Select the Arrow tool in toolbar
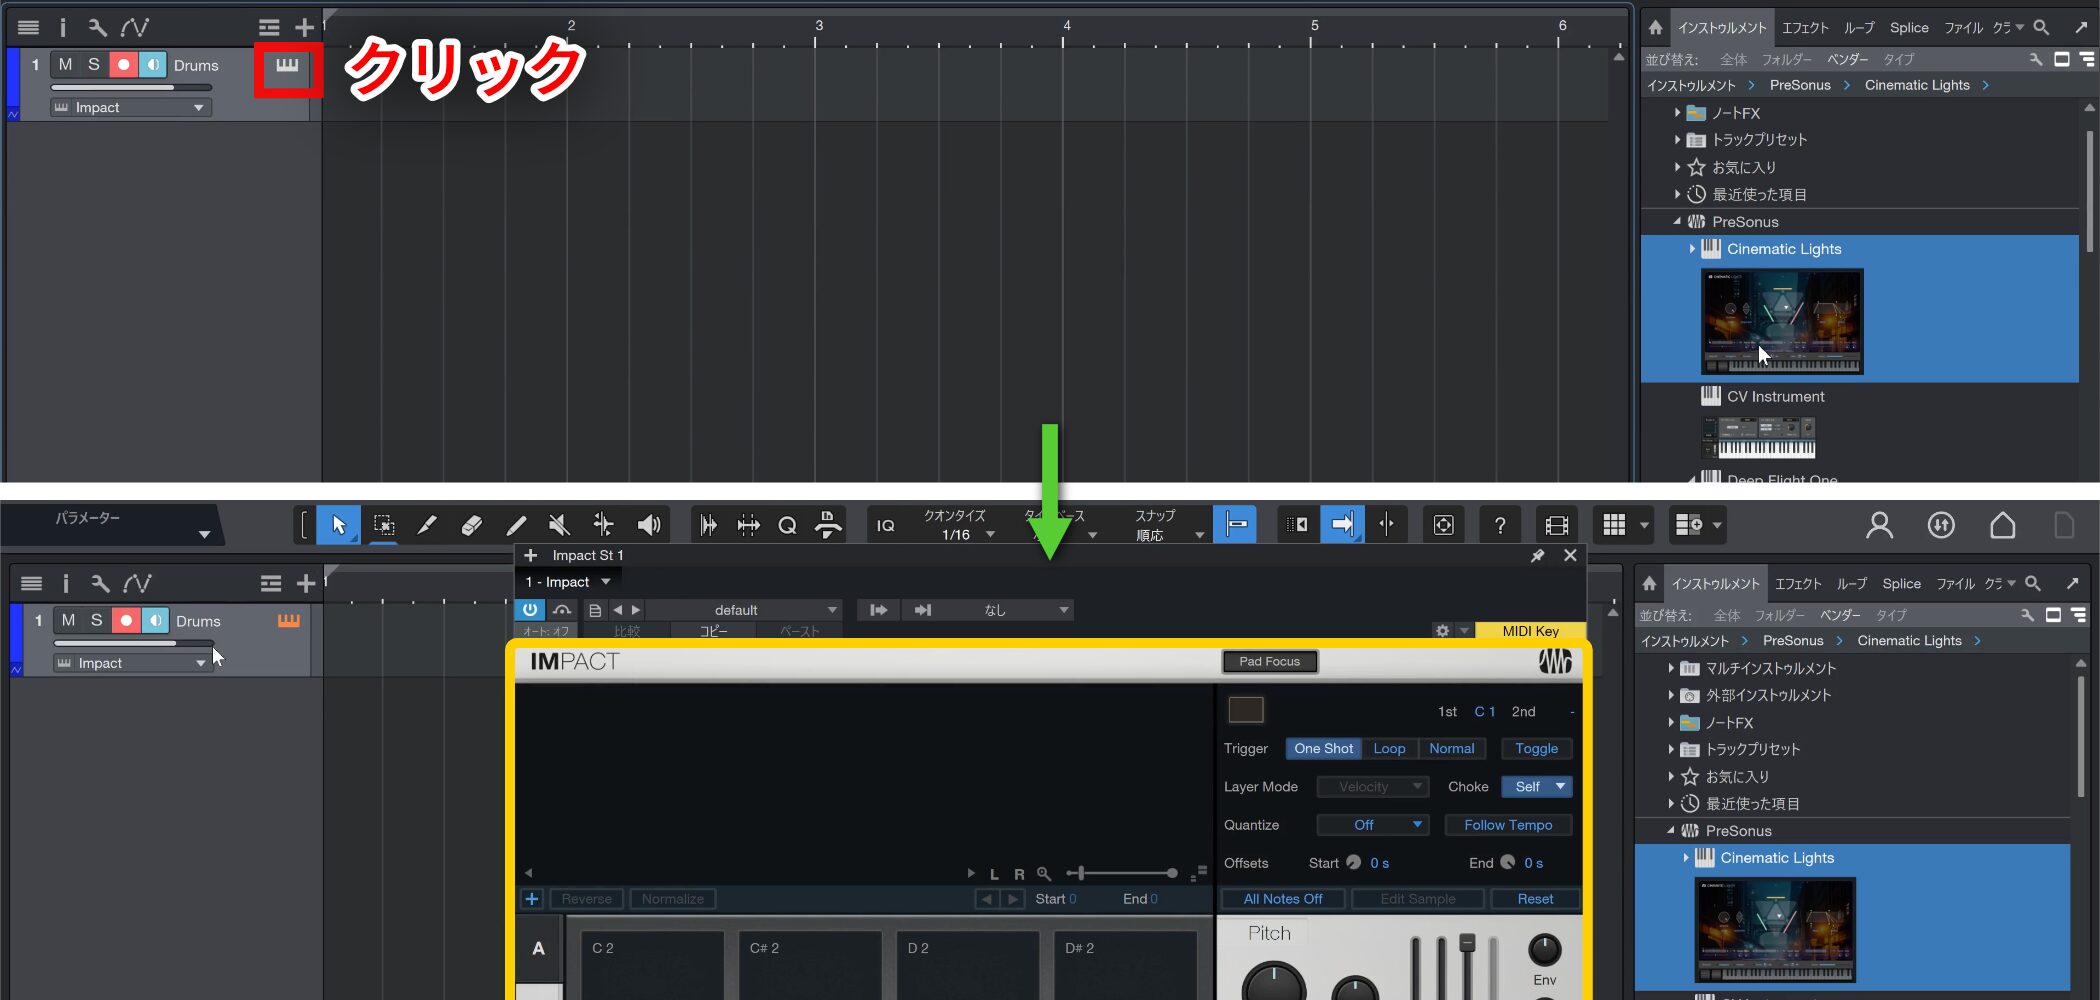 (338, 525)
